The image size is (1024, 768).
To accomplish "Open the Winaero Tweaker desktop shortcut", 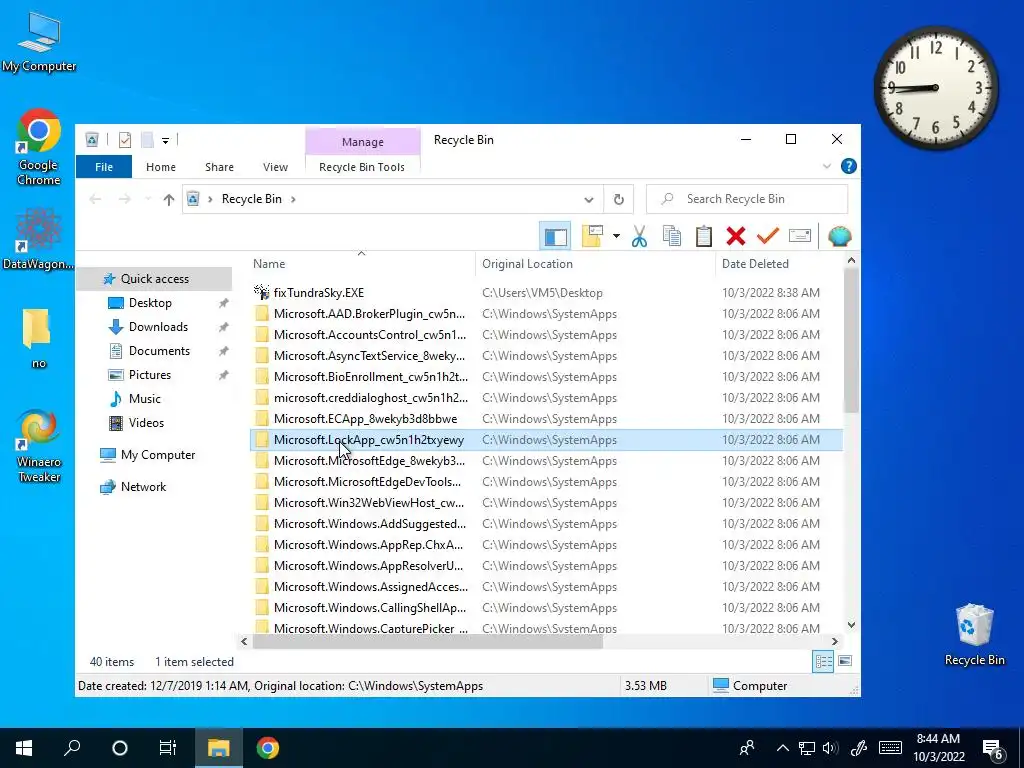I will pos(39,446).
